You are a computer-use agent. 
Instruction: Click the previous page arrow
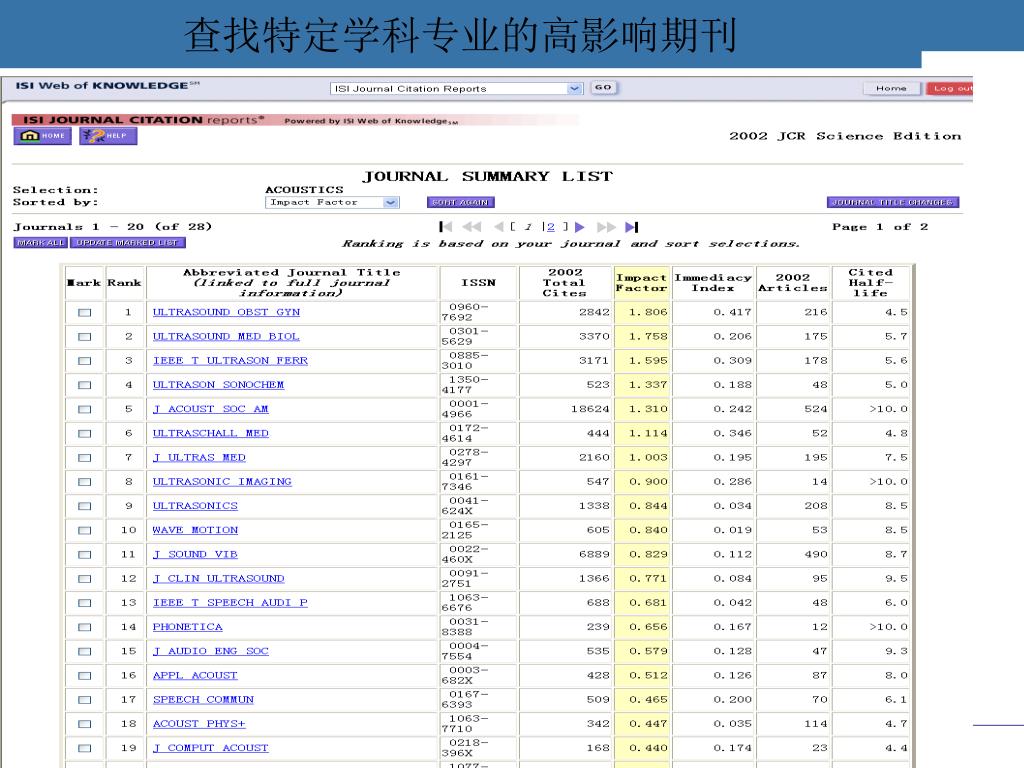(x=499, y=227)
